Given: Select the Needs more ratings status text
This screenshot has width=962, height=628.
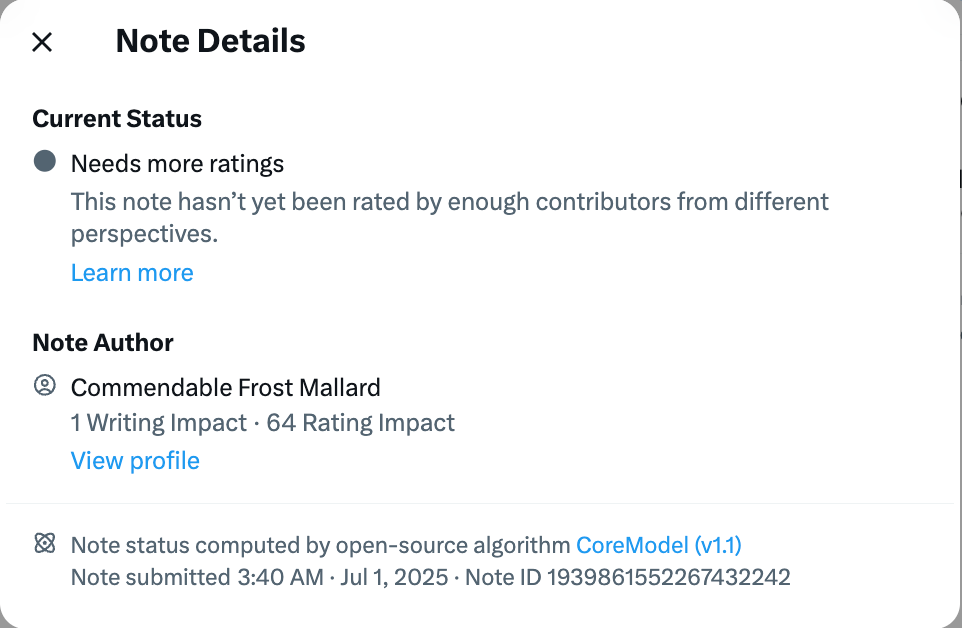Looking at the screenshot, I should pos(177,164).
